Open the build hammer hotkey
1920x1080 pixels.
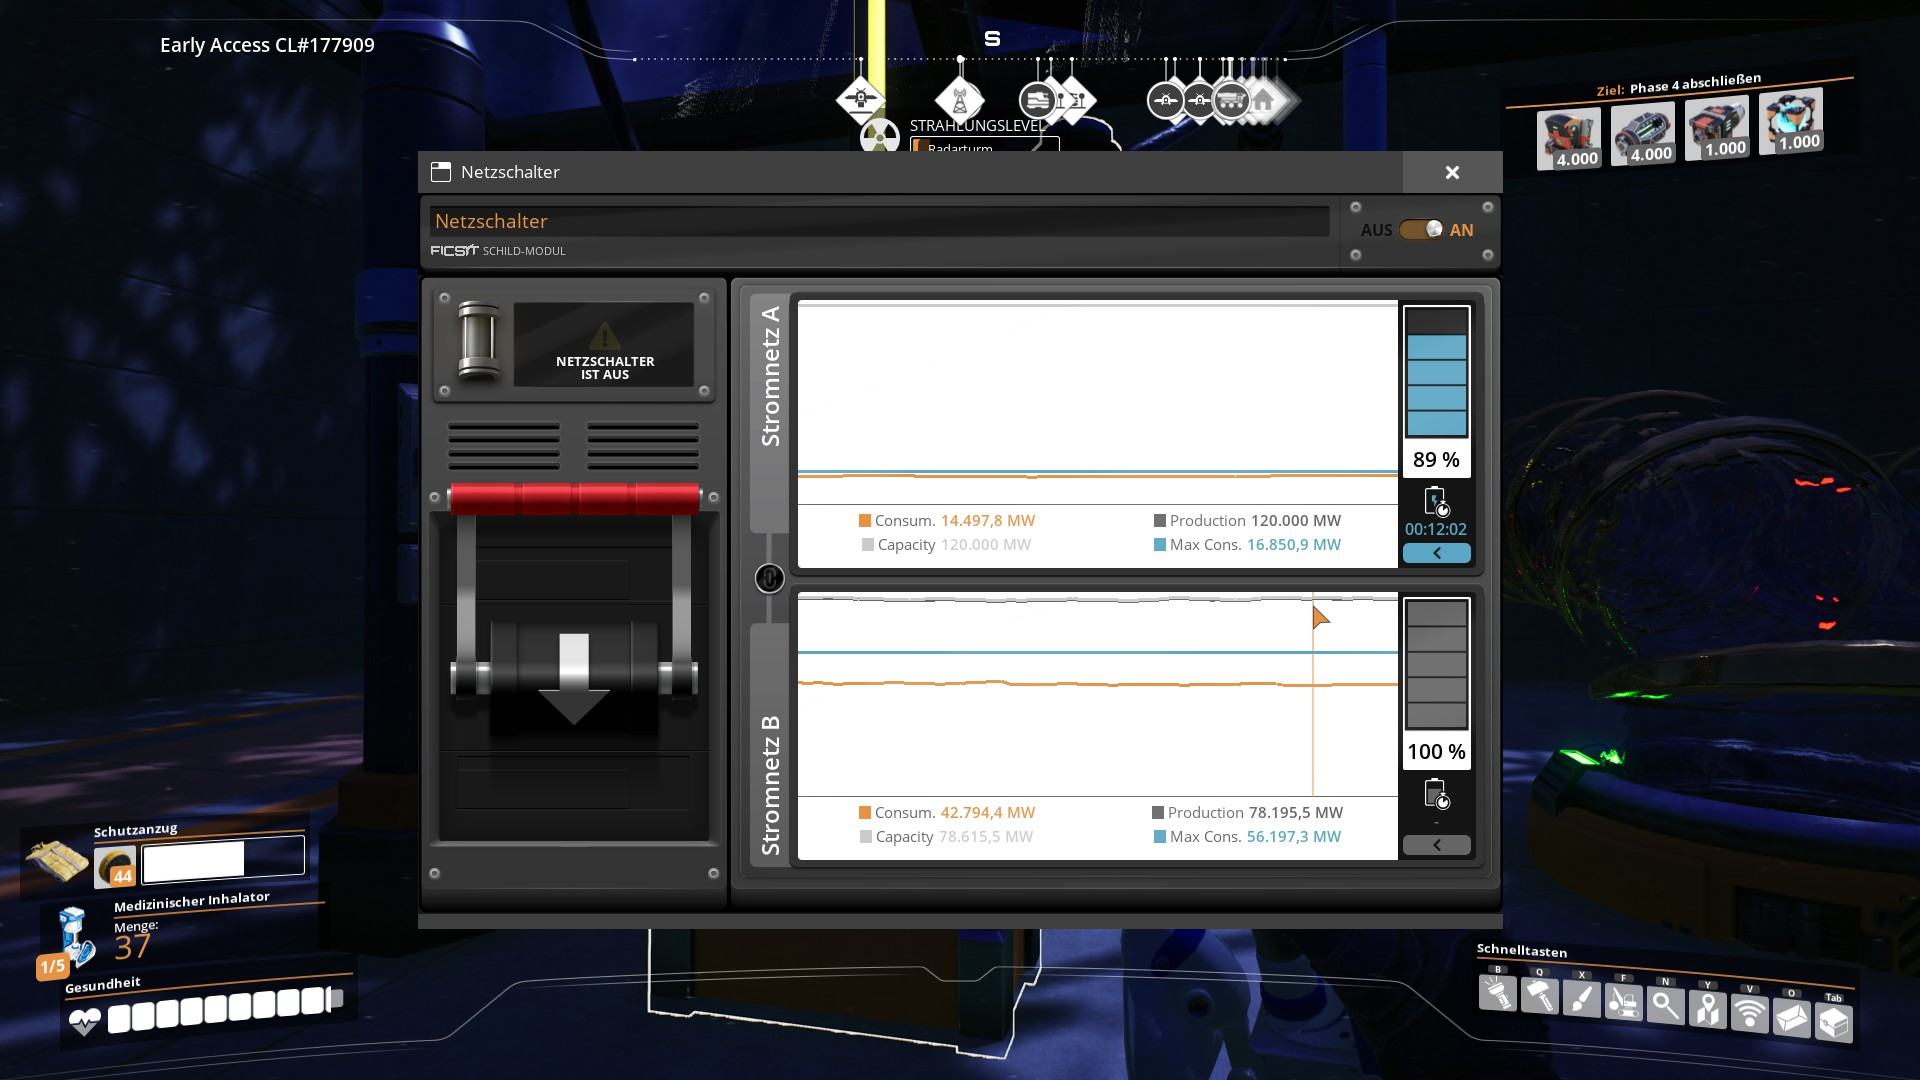1540,997
